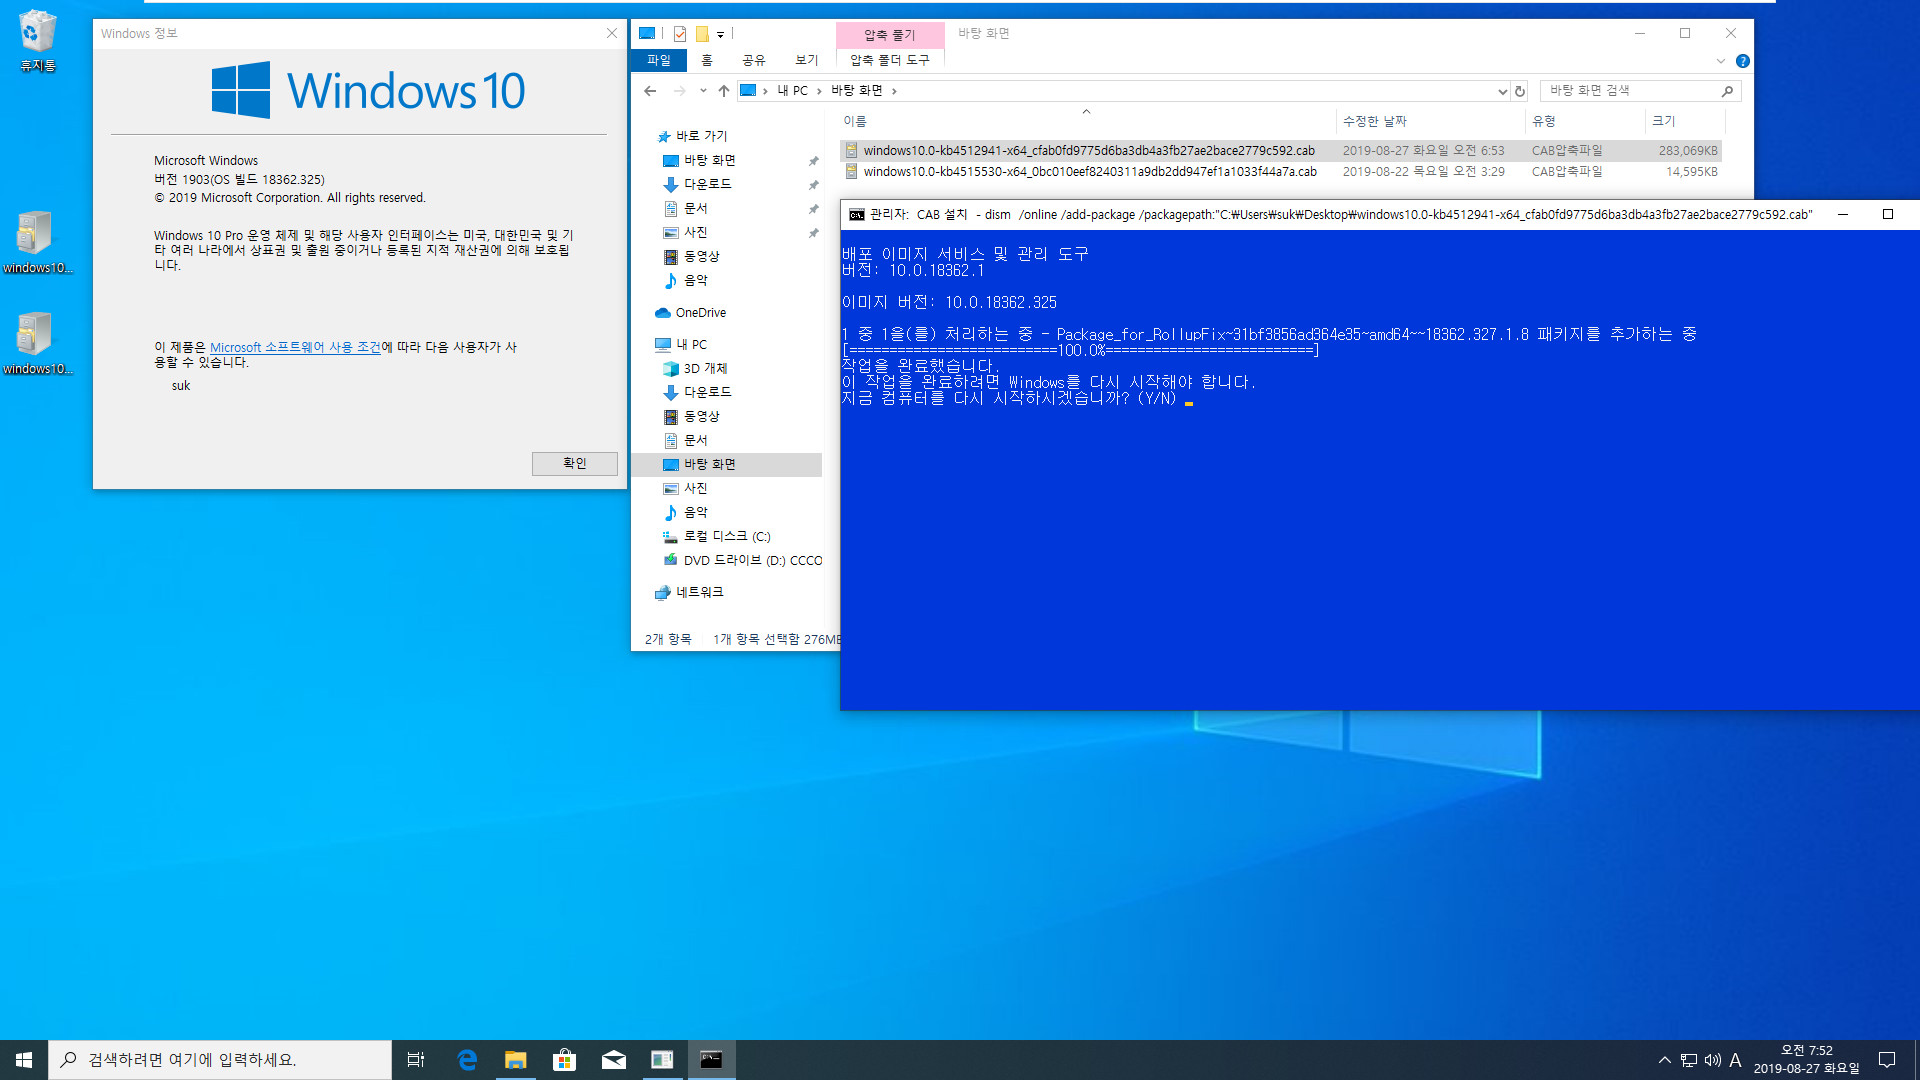Click the 확인 button in Windows 정보 dialog
Screen dimensions: 1920x1080
[575, 463]
